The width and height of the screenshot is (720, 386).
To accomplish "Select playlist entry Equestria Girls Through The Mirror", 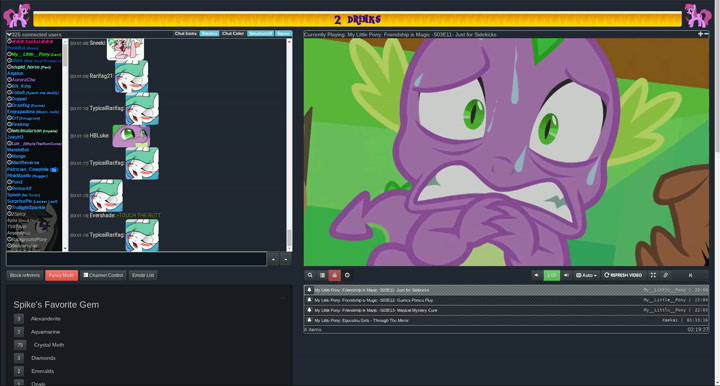I will [x=506, y=320].
